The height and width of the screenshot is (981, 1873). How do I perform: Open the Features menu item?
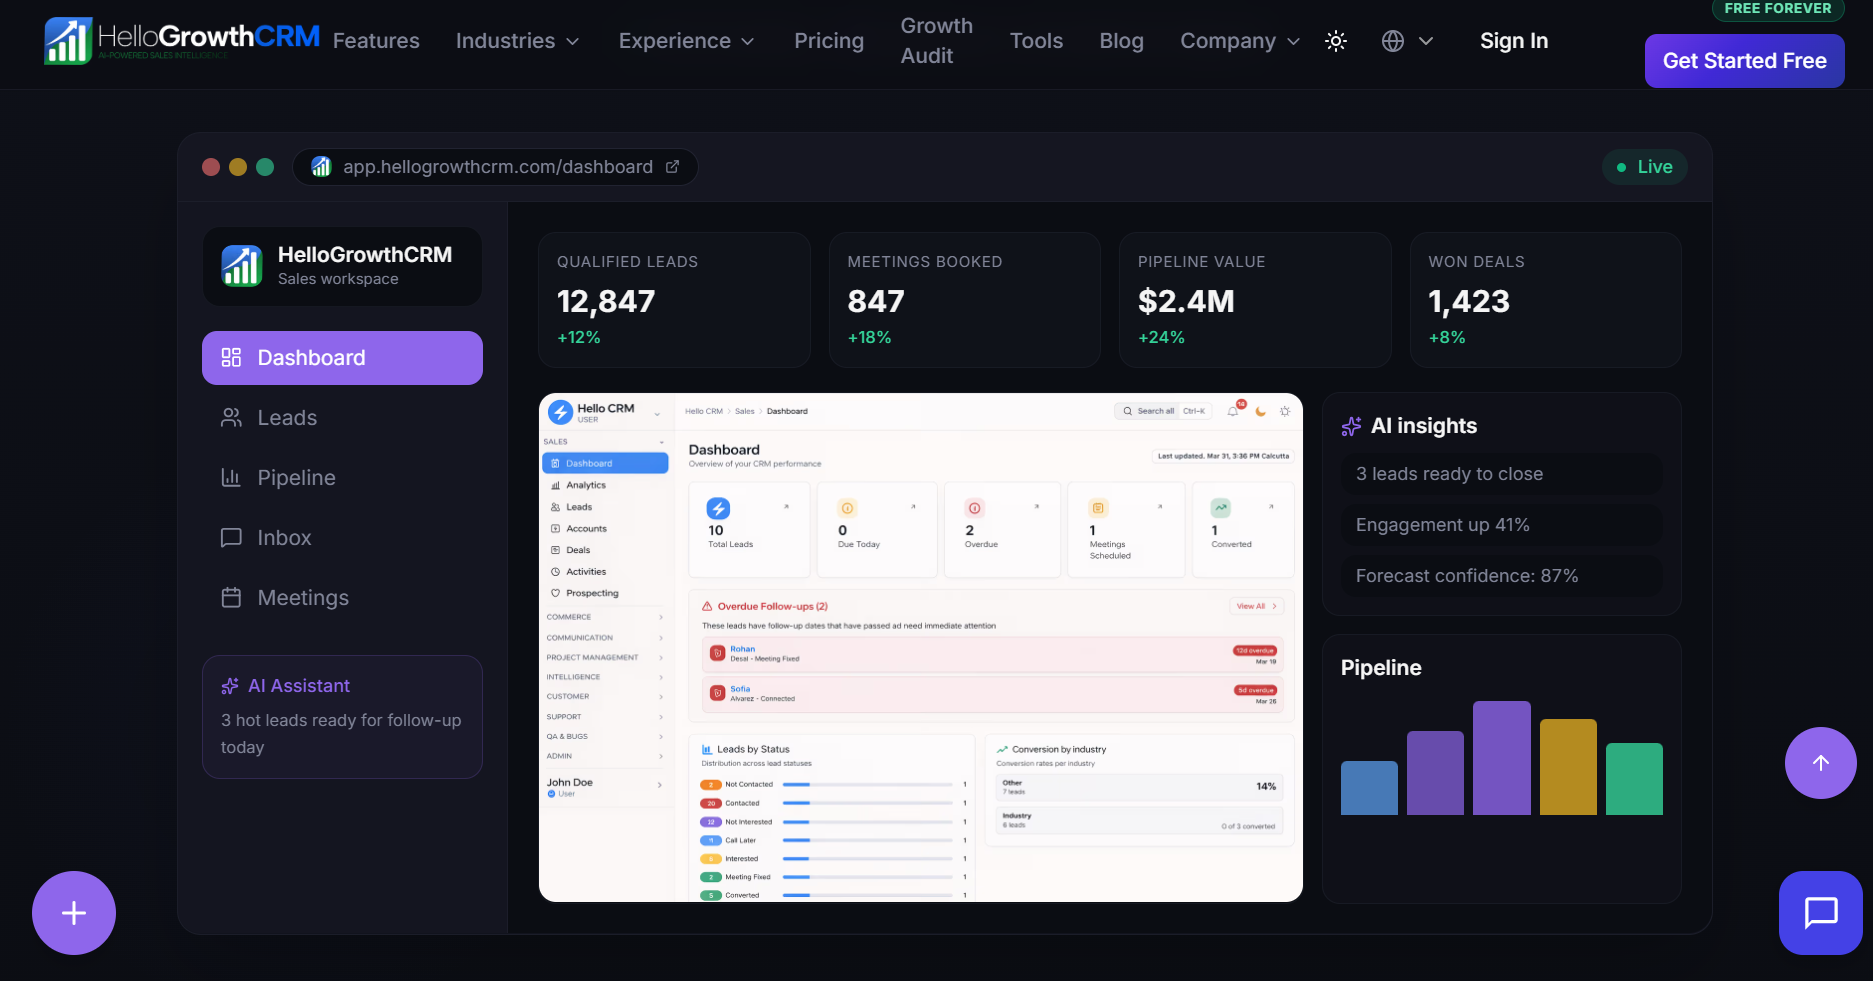tap(376, 41)
